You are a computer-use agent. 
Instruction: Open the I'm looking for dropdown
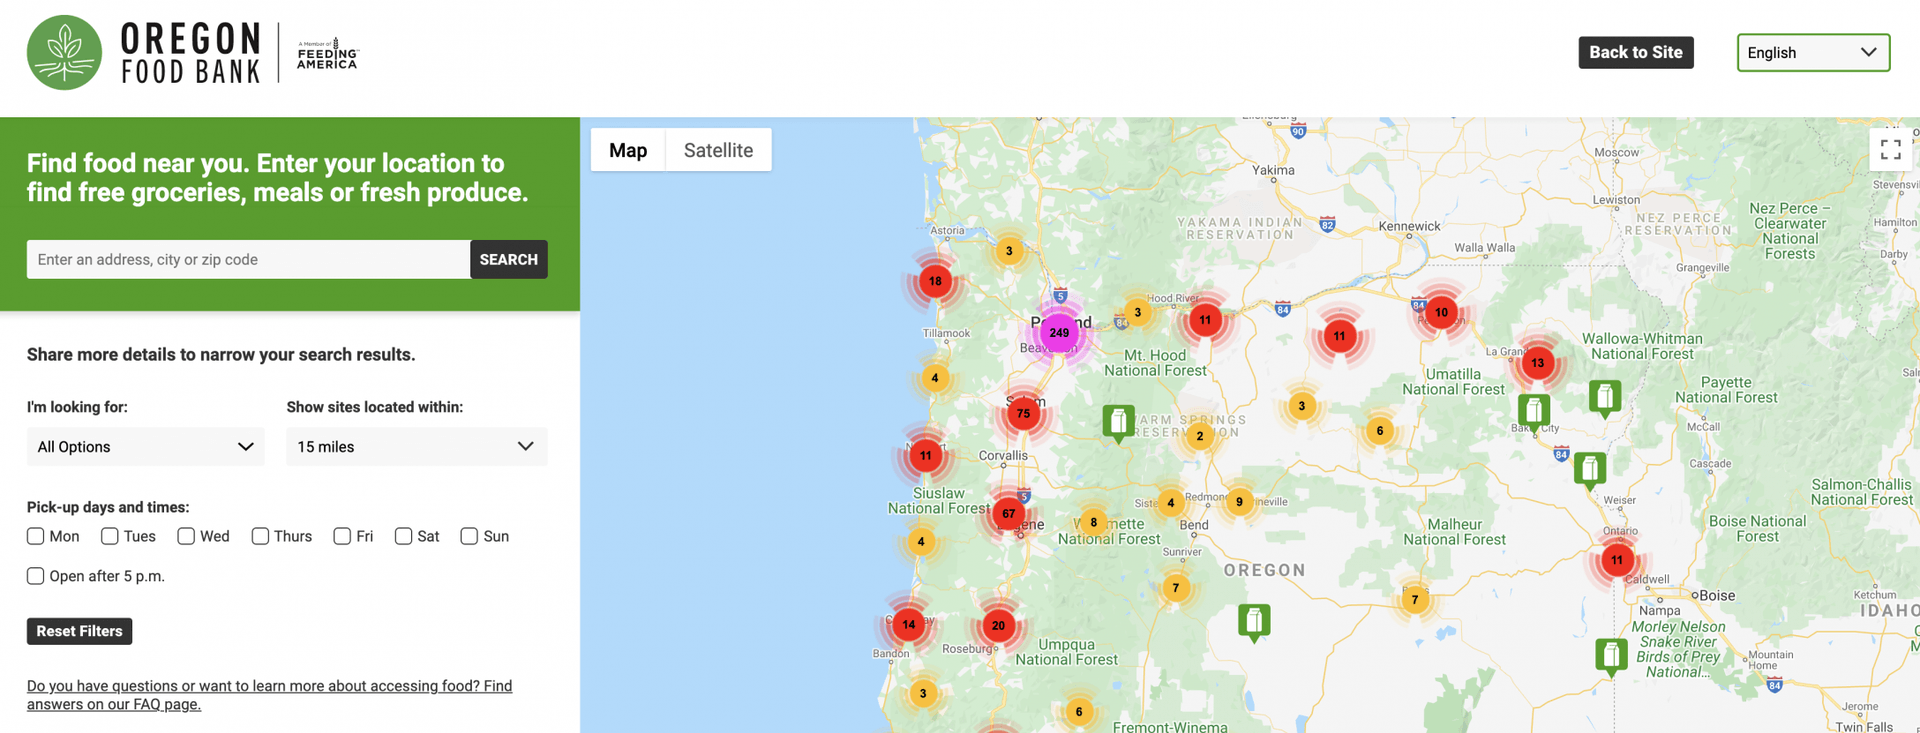click(145, 447)
